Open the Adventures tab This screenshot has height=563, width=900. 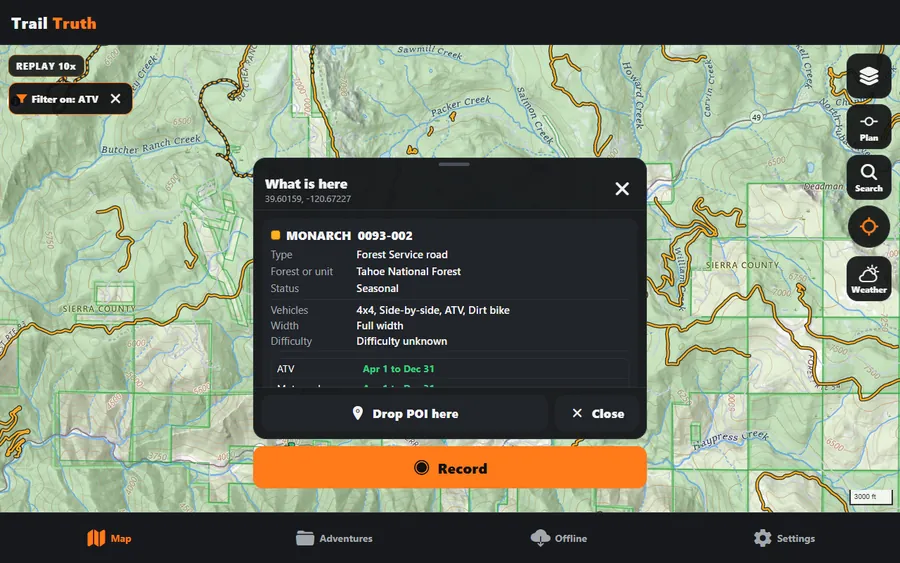click(x=334, y=538)
